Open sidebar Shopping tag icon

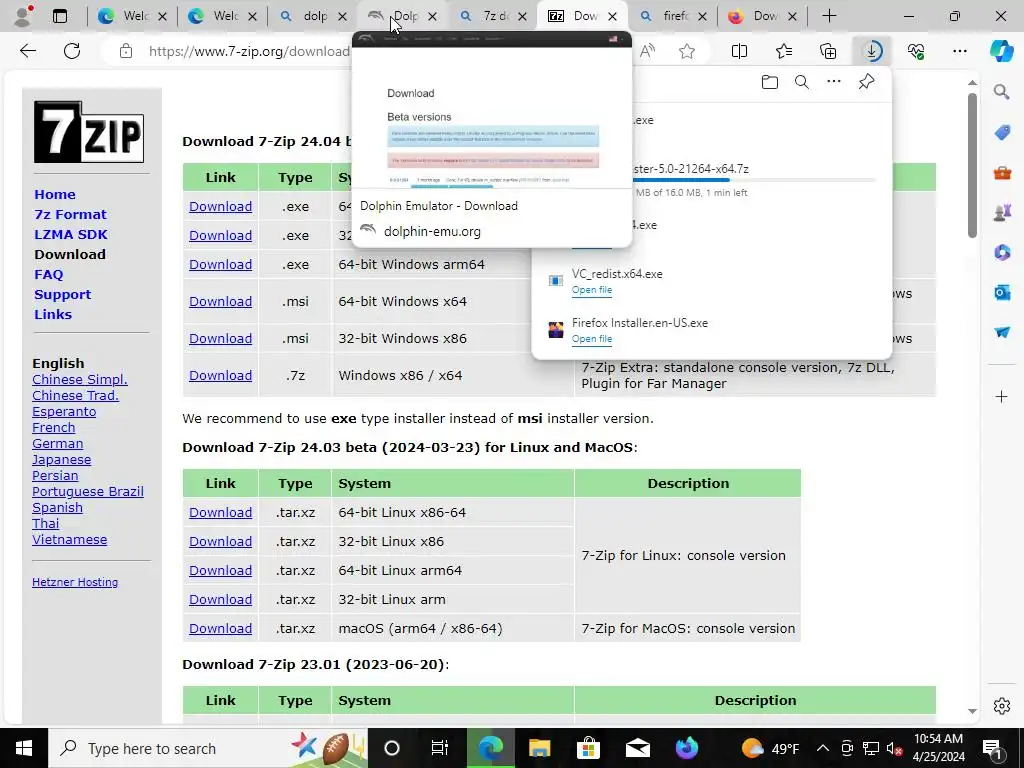[x=1002, y=133]
